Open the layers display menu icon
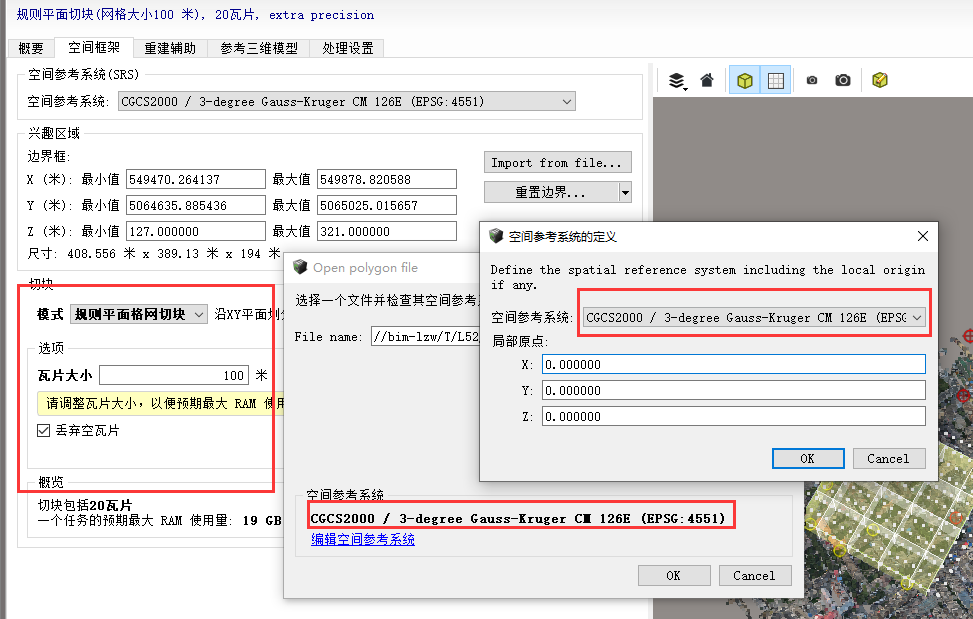The width and height of the screenshot is (973, 619). (x=677, y=81)
